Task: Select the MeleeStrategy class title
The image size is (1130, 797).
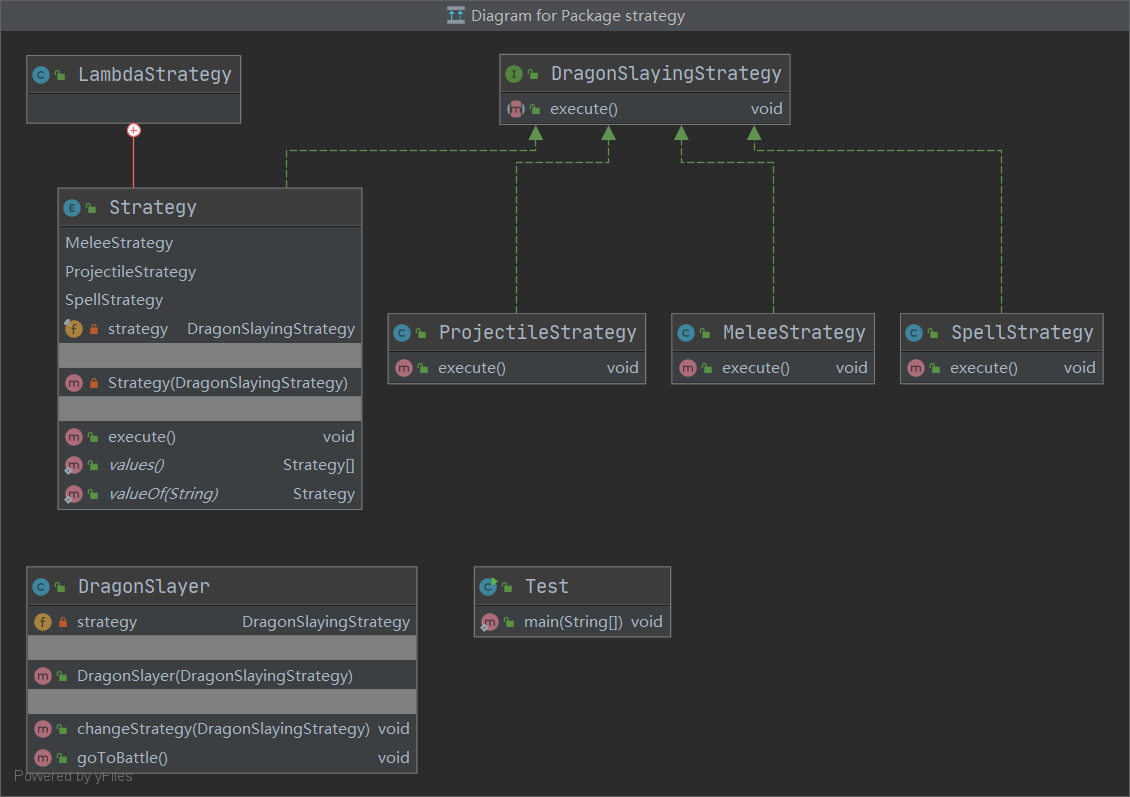Action: point(794,332)
